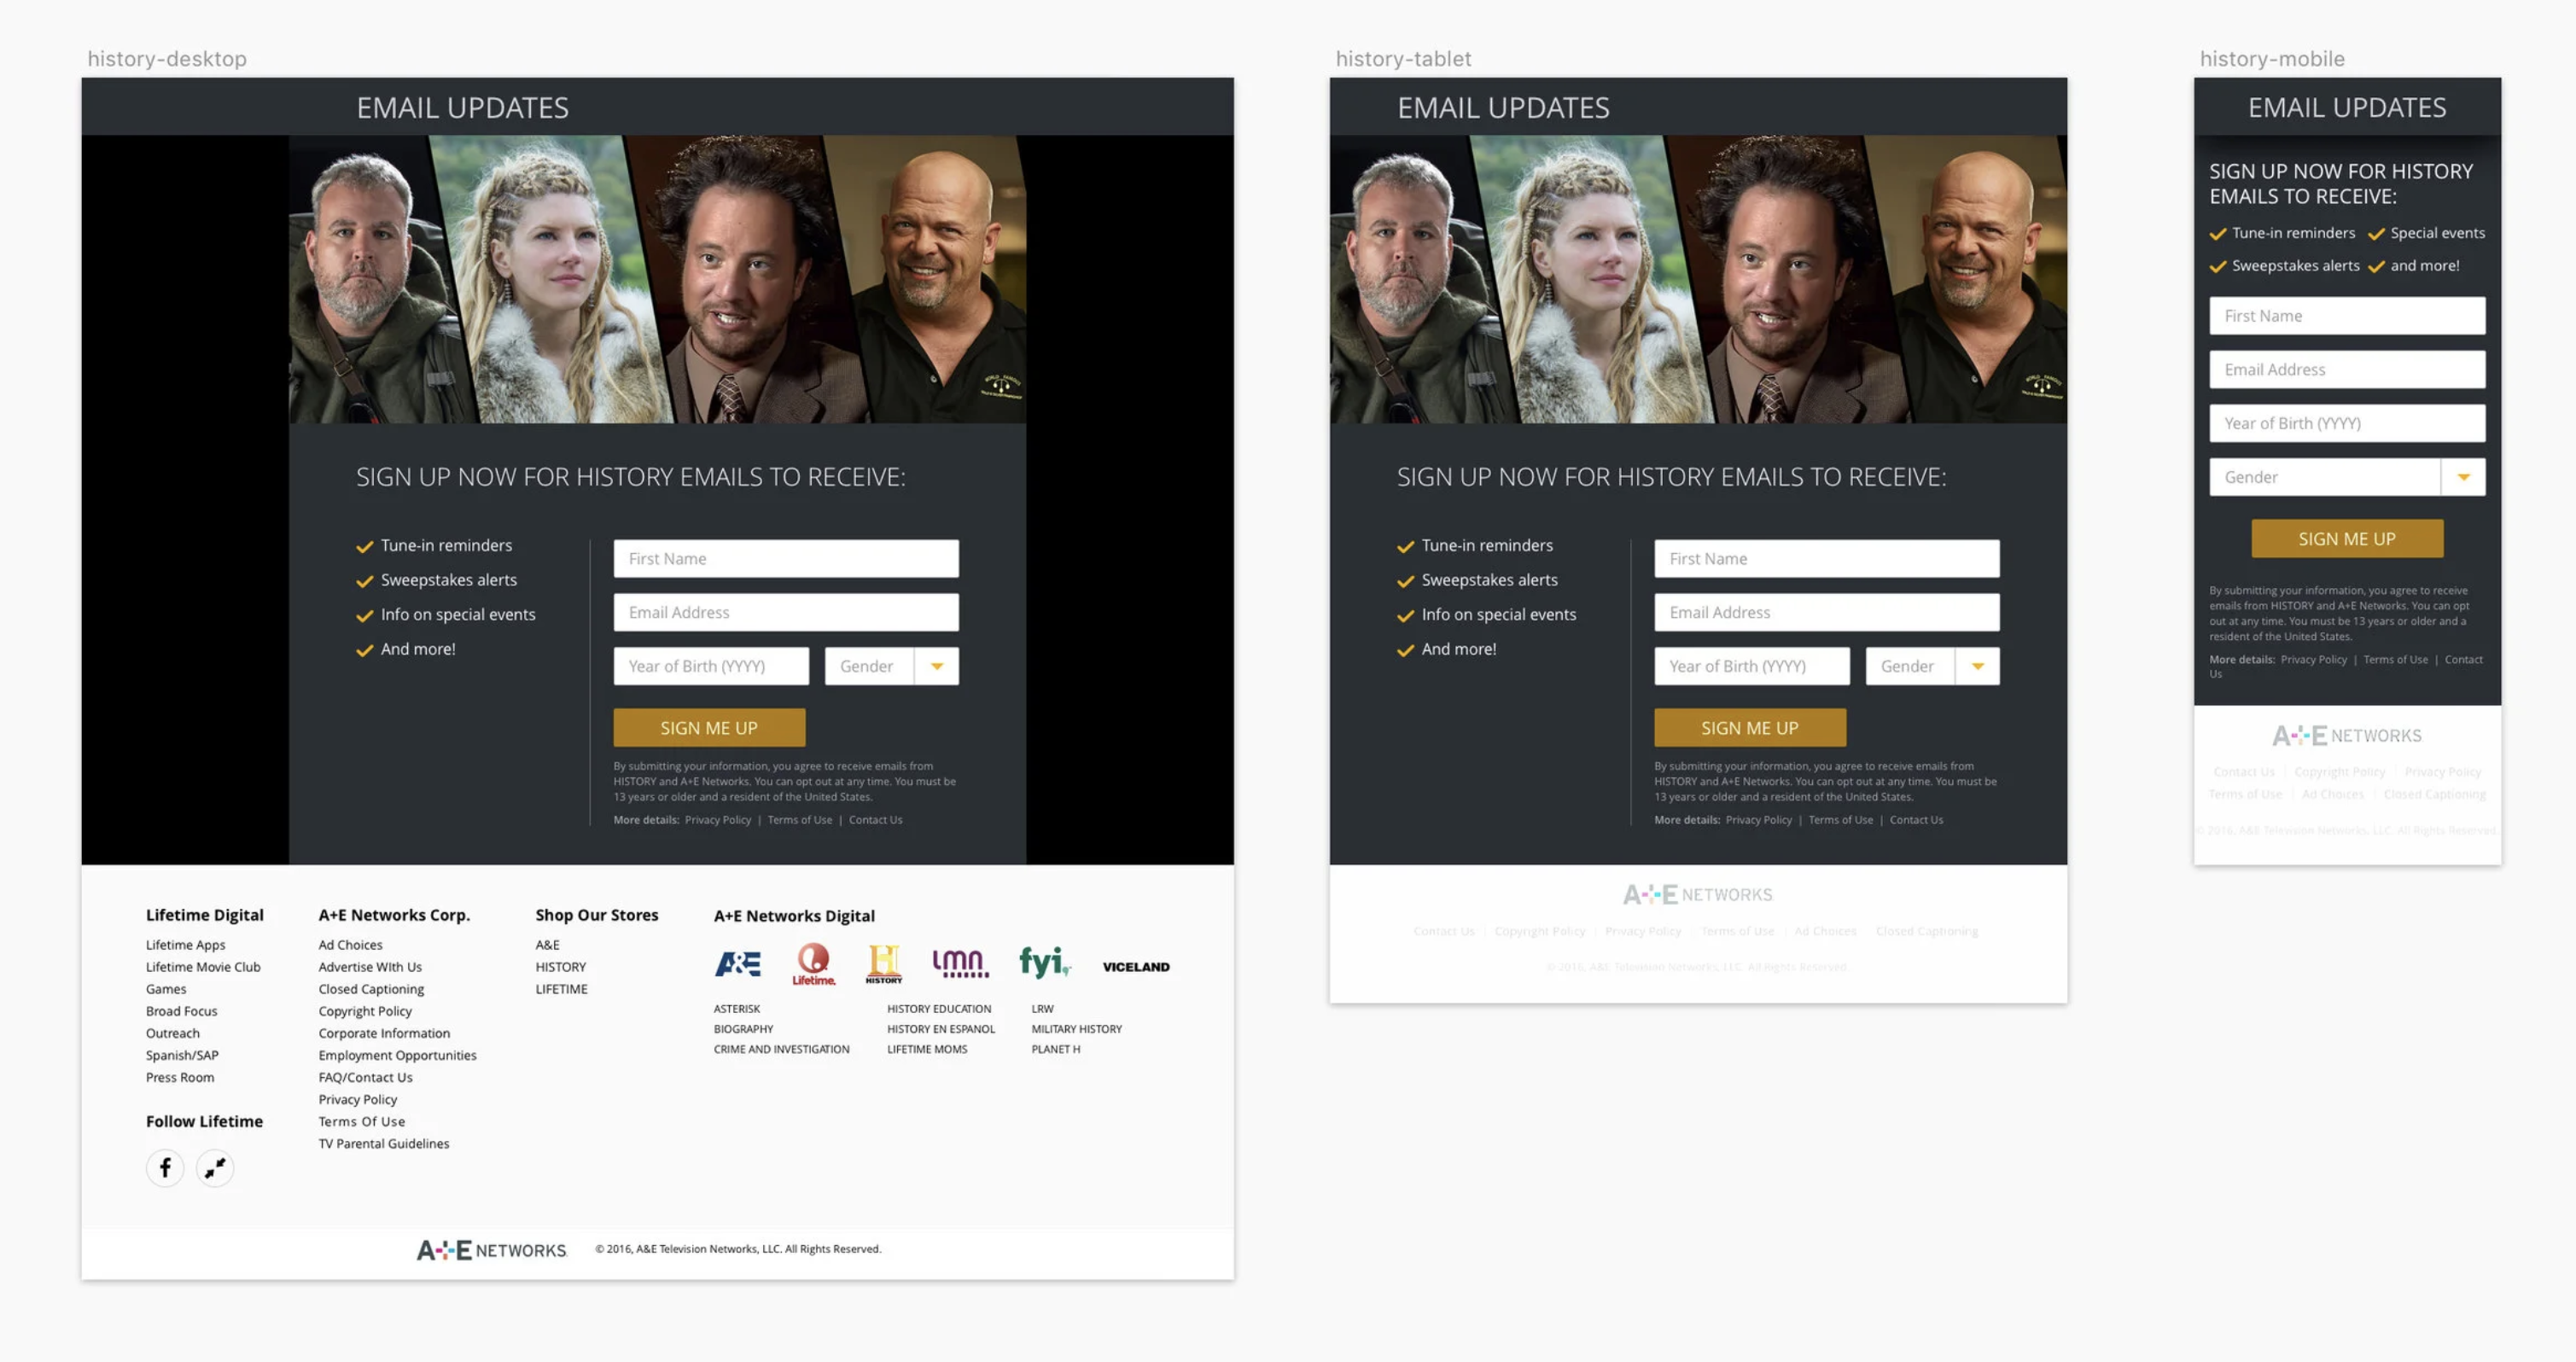Focus Year of Birth field in tablet form
Image resolution: width=2576 pixels, height=1362 pixels.
pyautogui.click(x=1752, y=666)
